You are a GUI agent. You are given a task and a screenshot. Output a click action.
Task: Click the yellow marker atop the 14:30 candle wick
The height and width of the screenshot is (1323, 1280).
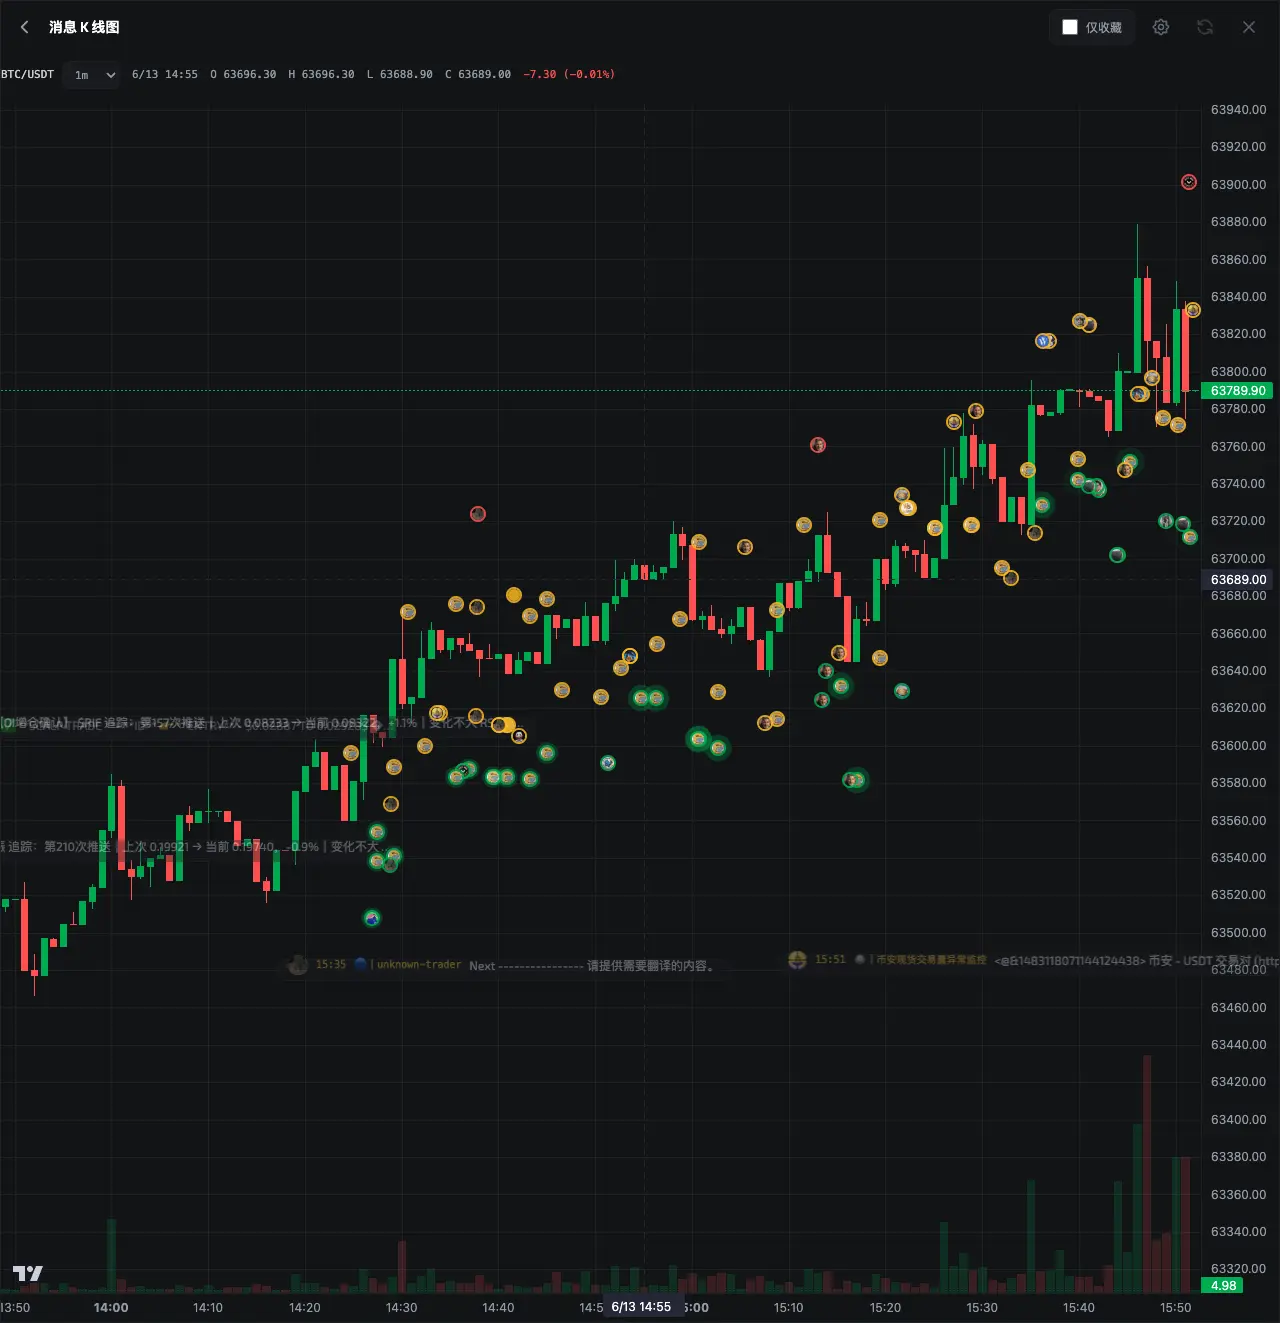tap(408, 612)
